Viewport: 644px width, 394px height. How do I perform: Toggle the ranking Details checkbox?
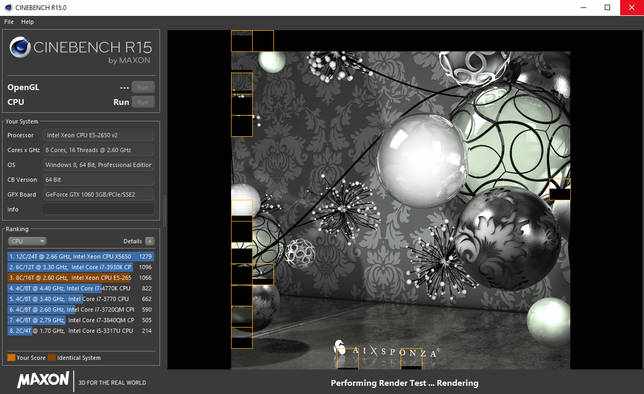[x=150, y=241]
